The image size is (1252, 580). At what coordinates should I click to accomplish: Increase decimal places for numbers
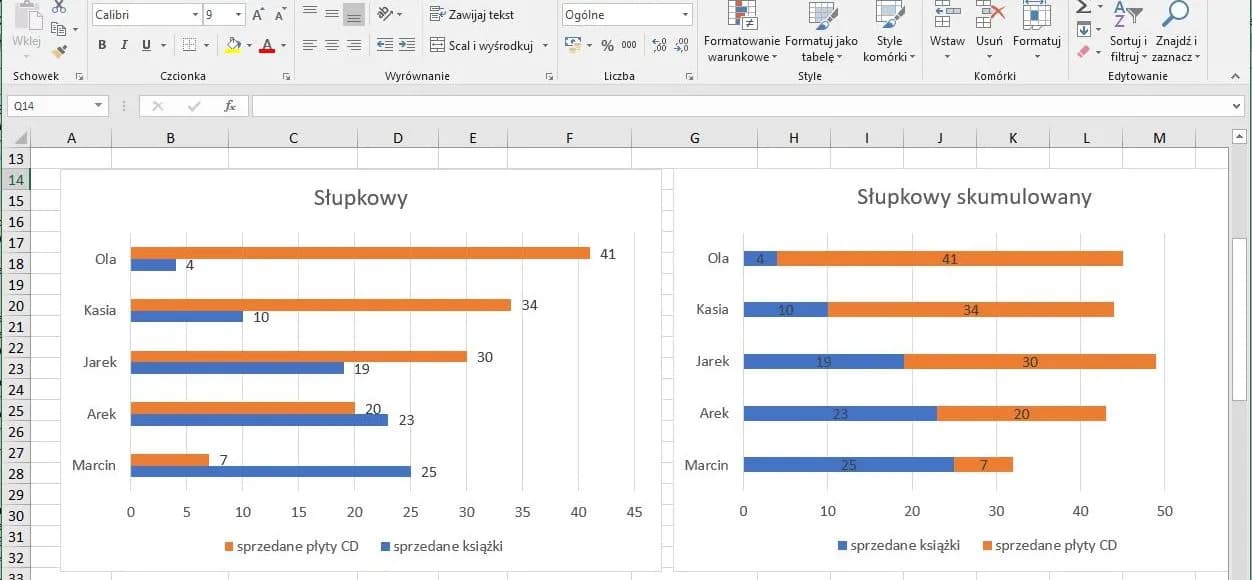coord(658,45)
